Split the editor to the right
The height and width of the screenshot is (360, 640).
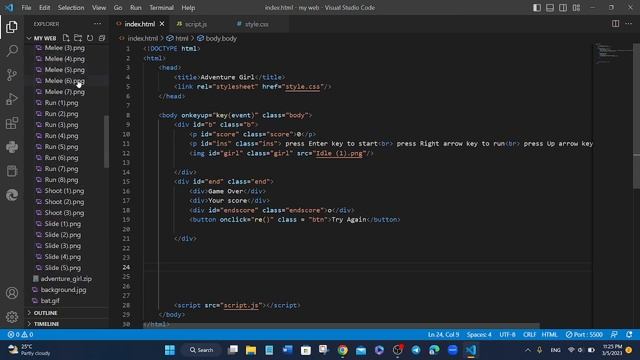615,24
